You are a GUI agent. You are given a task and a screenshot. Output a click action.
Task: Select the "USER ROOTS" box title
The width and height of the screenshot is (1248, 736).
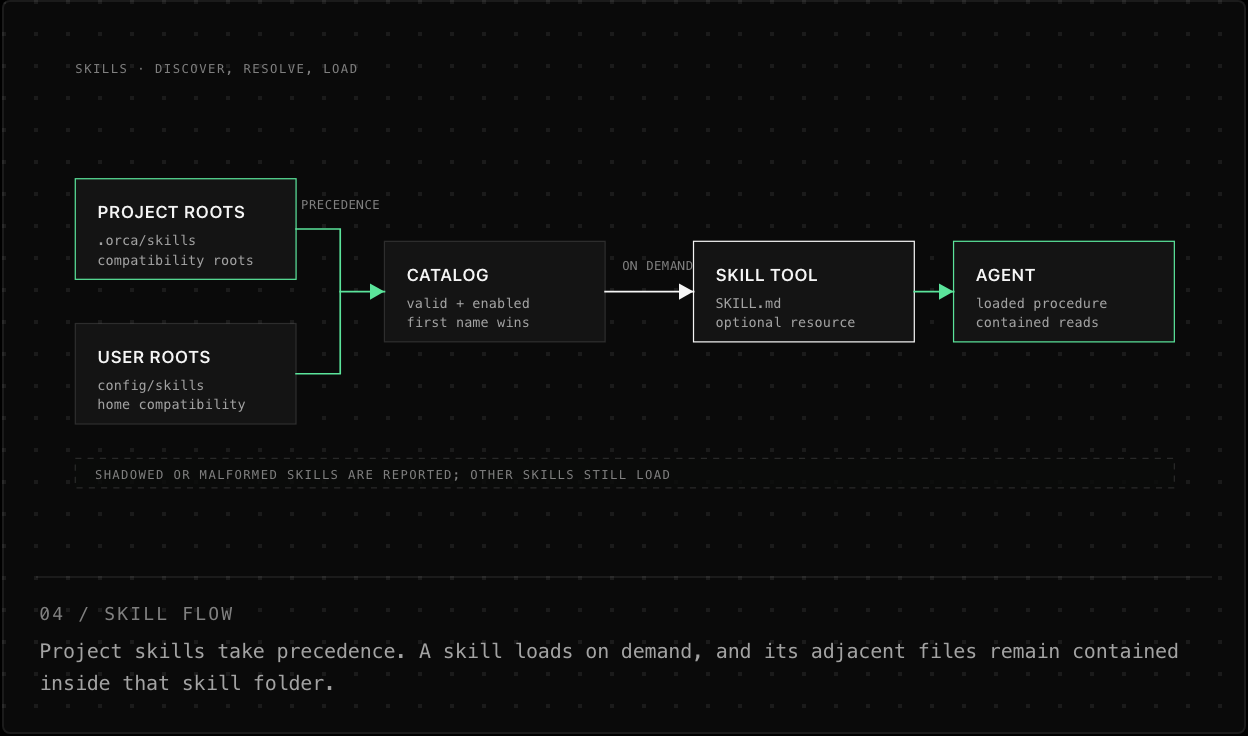pos(154,357)
